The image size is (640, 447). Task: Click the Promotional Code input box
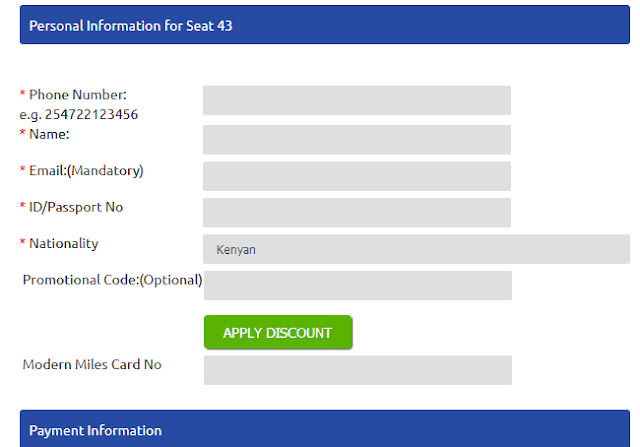click(357, 285)
